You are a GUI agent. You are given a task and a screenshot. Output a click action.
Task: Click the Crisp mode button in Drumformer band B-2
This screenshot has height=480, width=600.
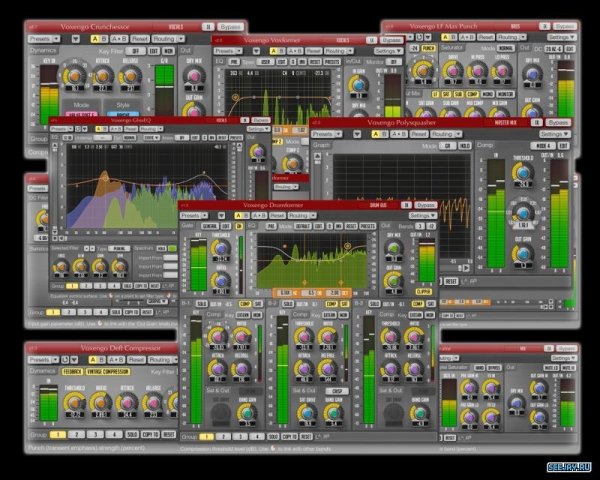337,391
